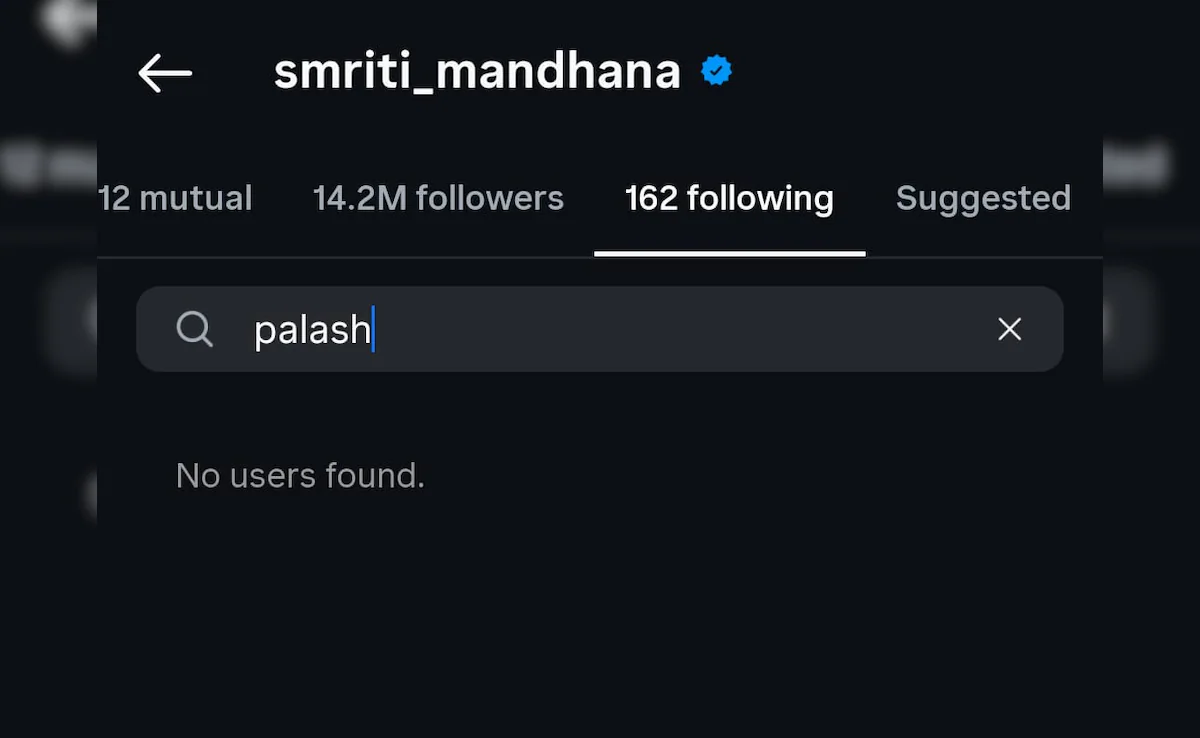The height and width of the screenshot is (738, 1200).
Task: Click the blue verified badge
Action: tap(716, 72)
